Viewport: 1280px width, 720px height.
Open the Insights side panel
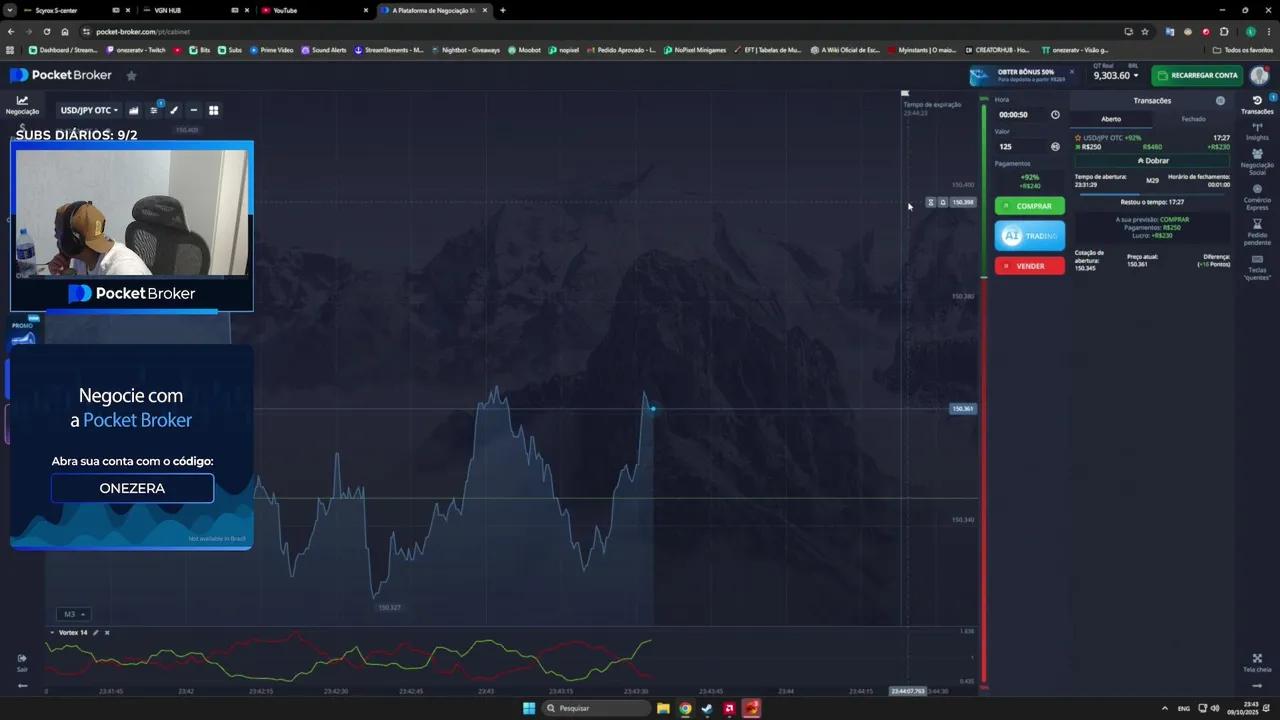point(1257,131)
